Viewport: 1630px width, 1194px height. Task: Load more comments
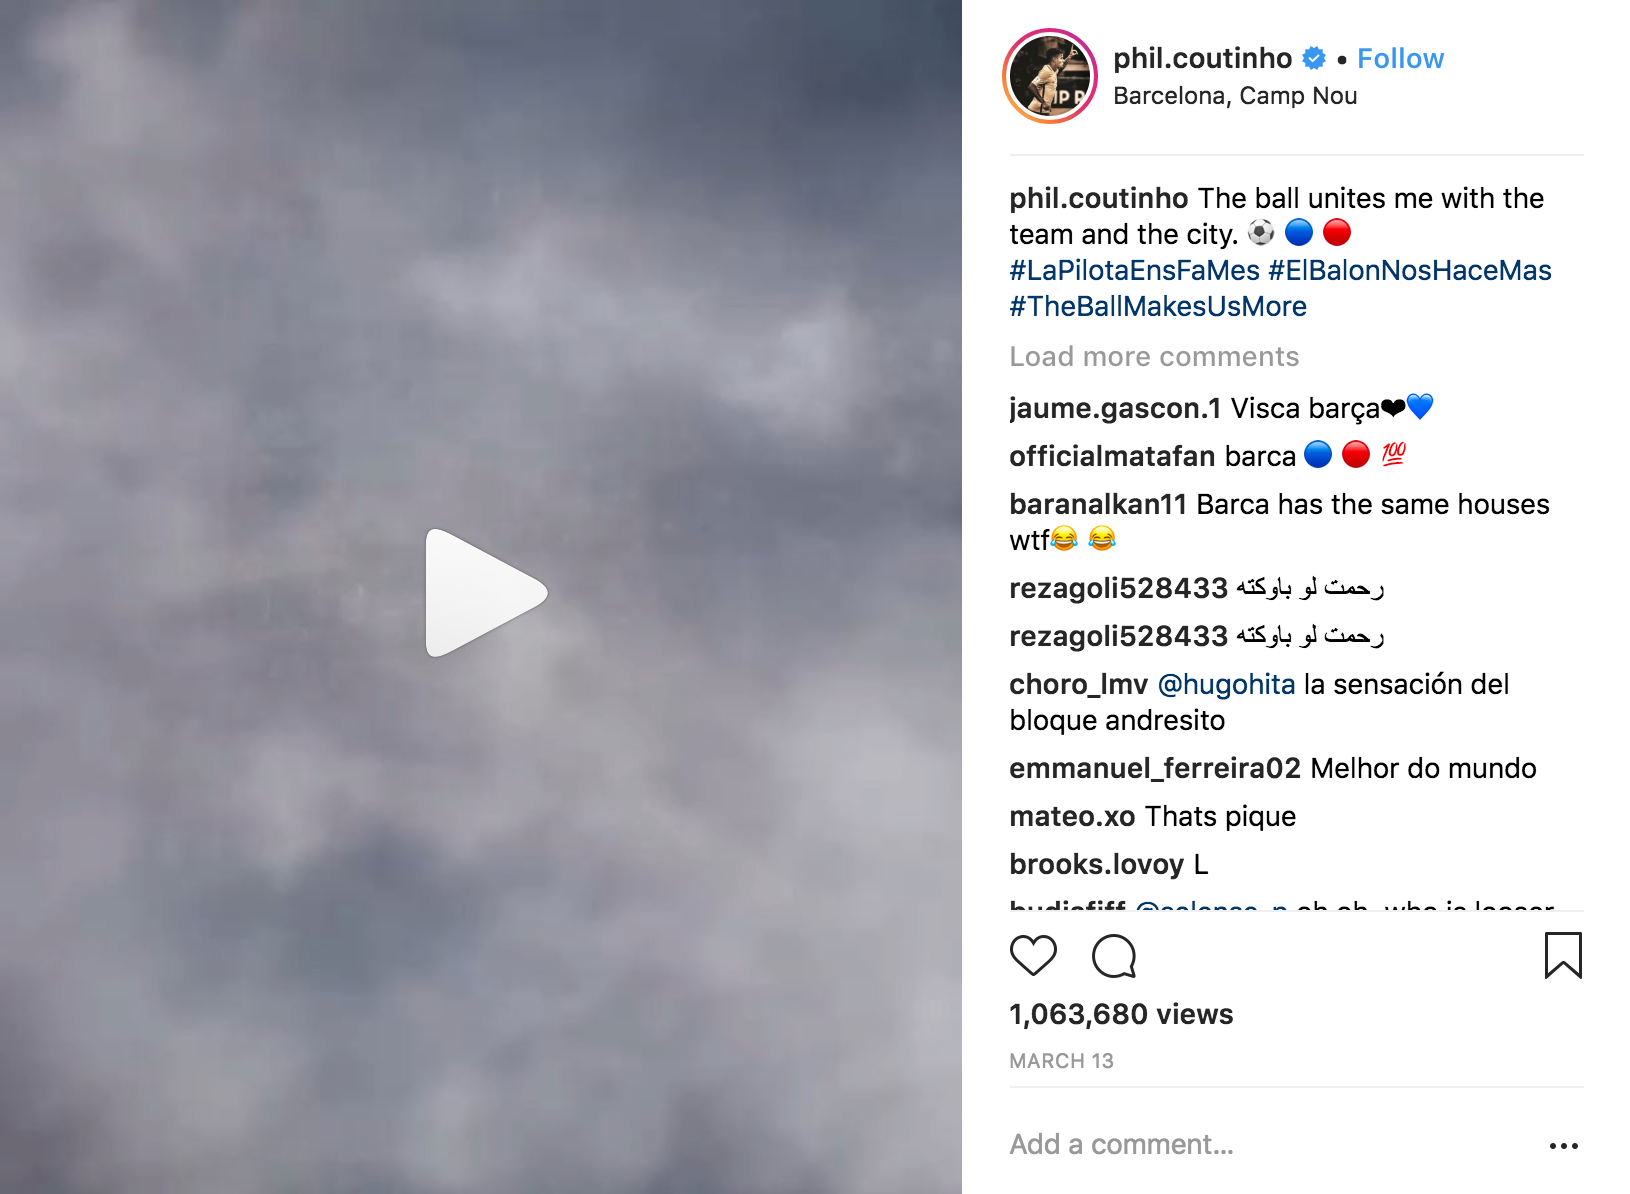(1154, 357)
